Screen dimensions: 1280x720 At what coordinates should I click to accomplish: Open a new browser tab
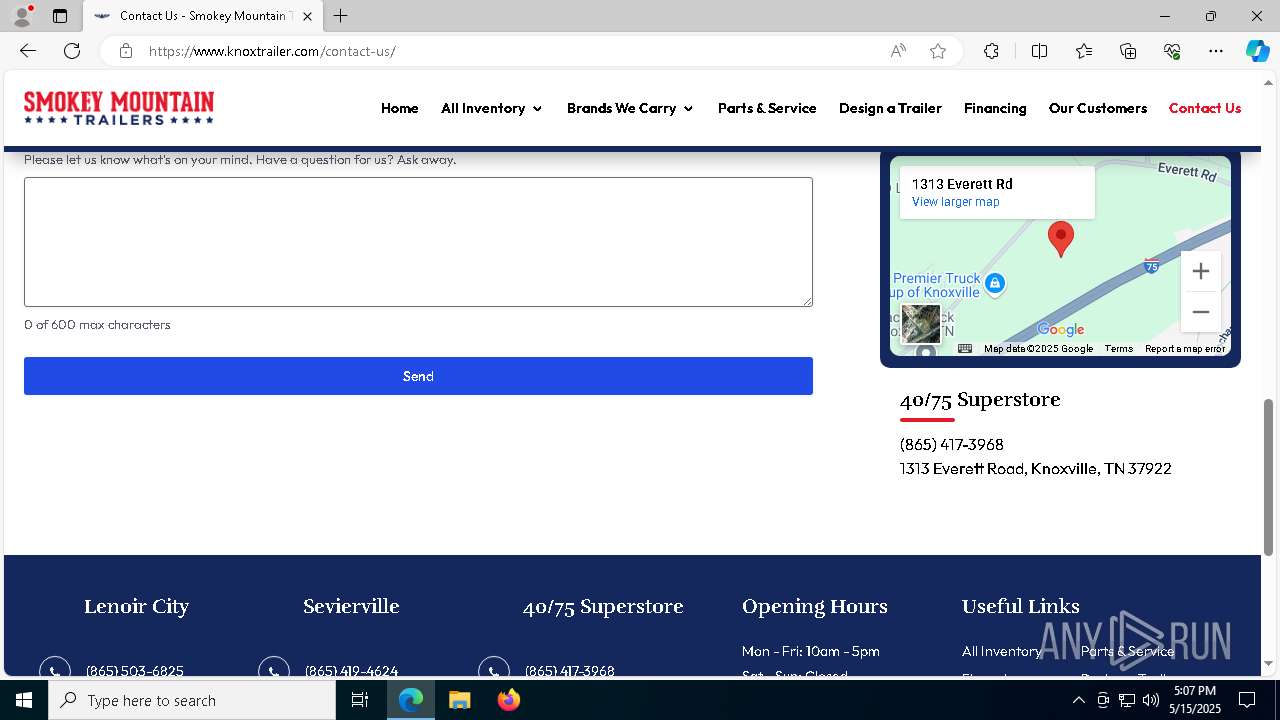(341, 16)
